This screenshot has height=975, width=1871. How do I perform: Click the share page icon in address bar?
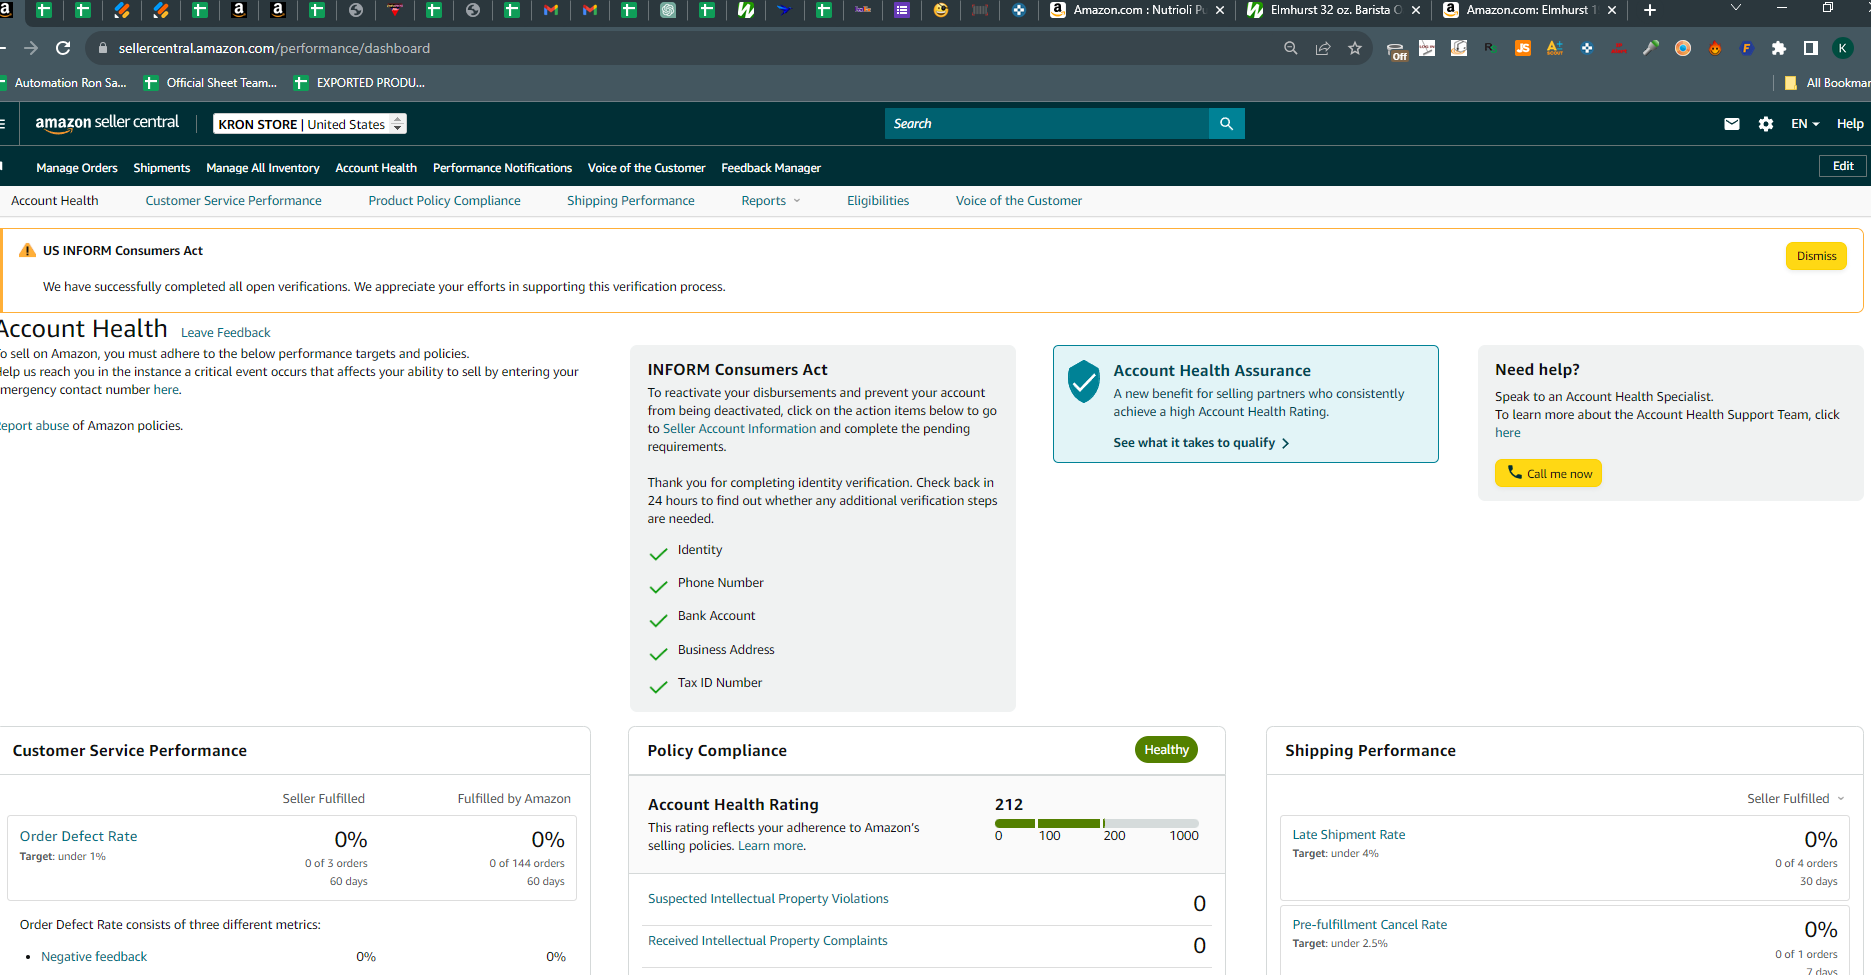pos(1323,48)
